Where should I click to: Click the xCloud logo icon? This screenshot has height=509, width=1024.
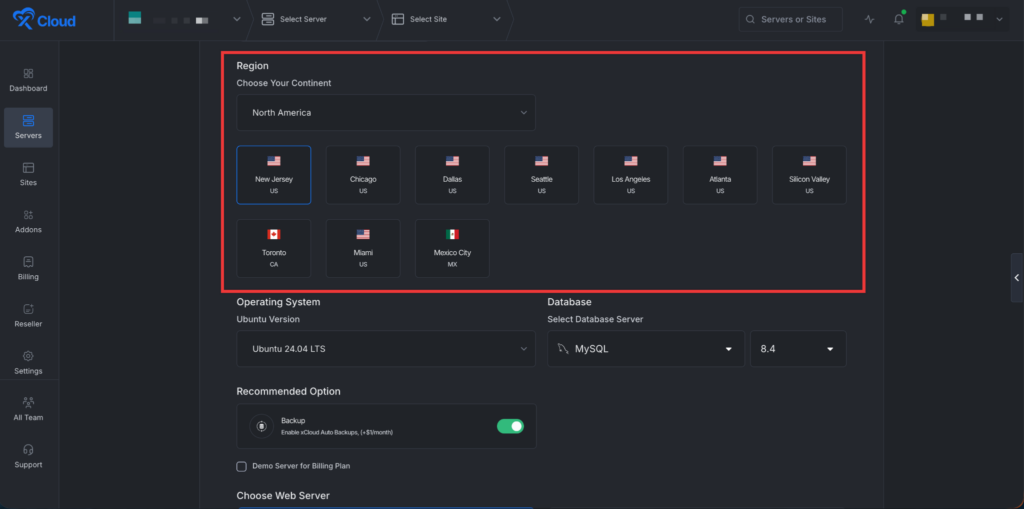tap(24, 19)
